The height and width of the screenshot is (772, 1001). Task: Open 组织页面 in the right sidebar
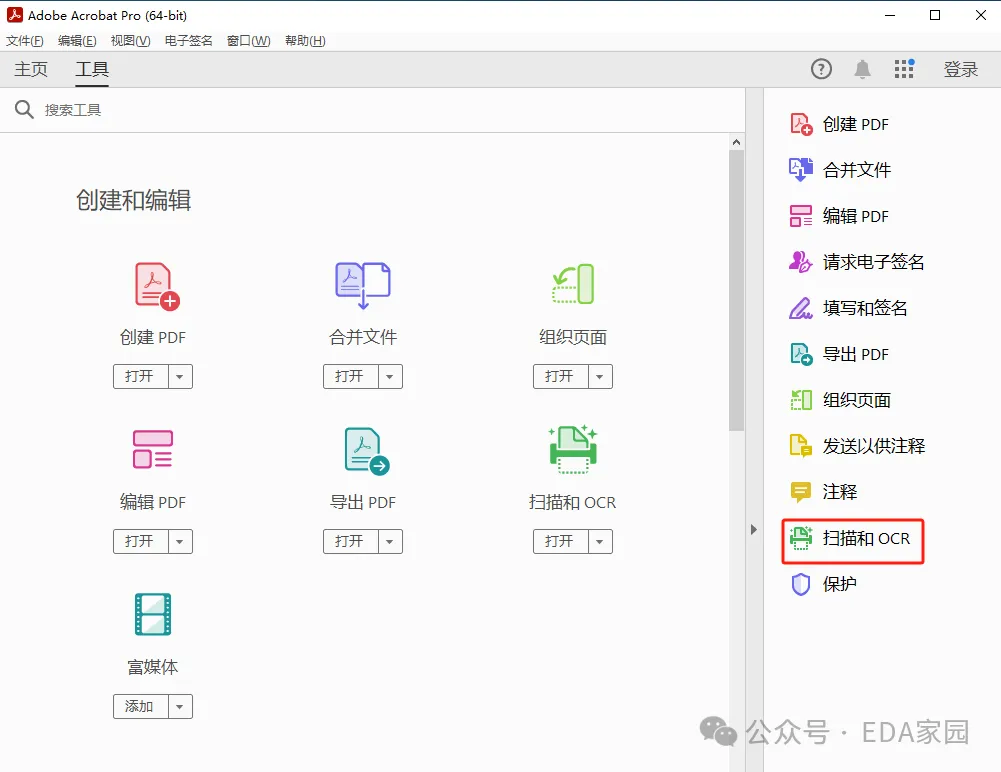(839, 400)
